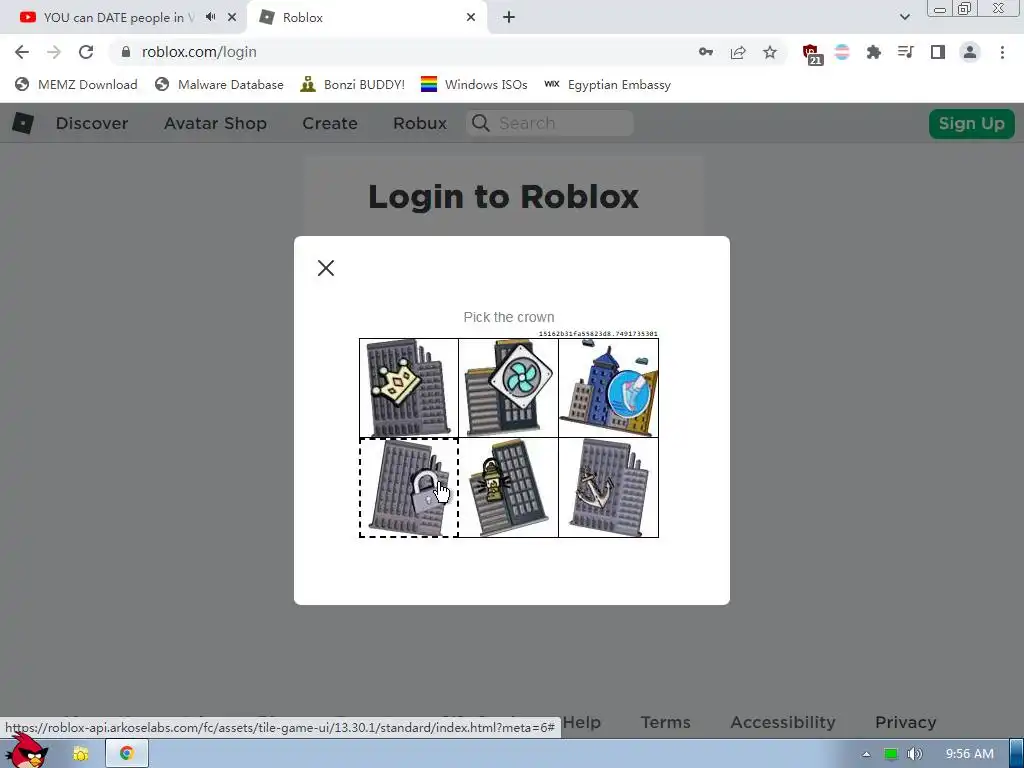This screenshot has width=1024, height=768.
Task: Close the YouTube tab
Action: 232,18
